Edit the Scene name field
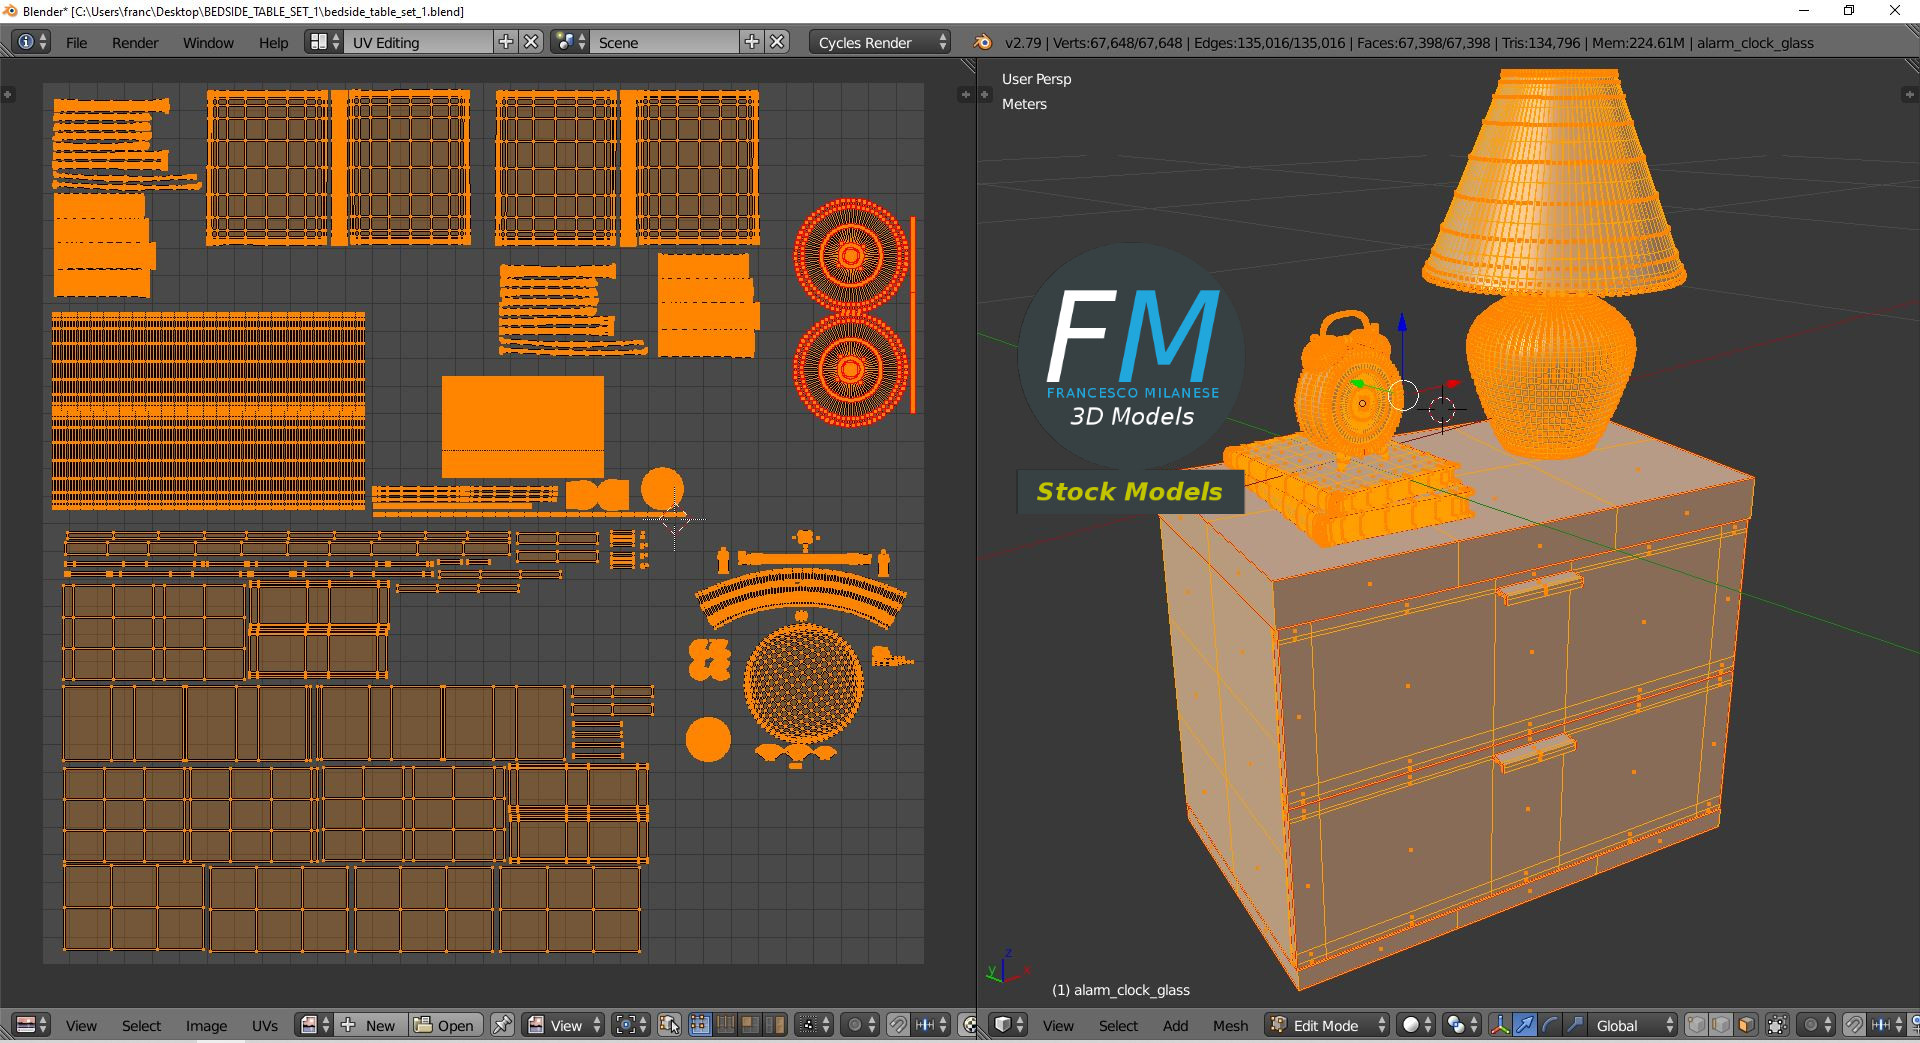 (665, 42)
